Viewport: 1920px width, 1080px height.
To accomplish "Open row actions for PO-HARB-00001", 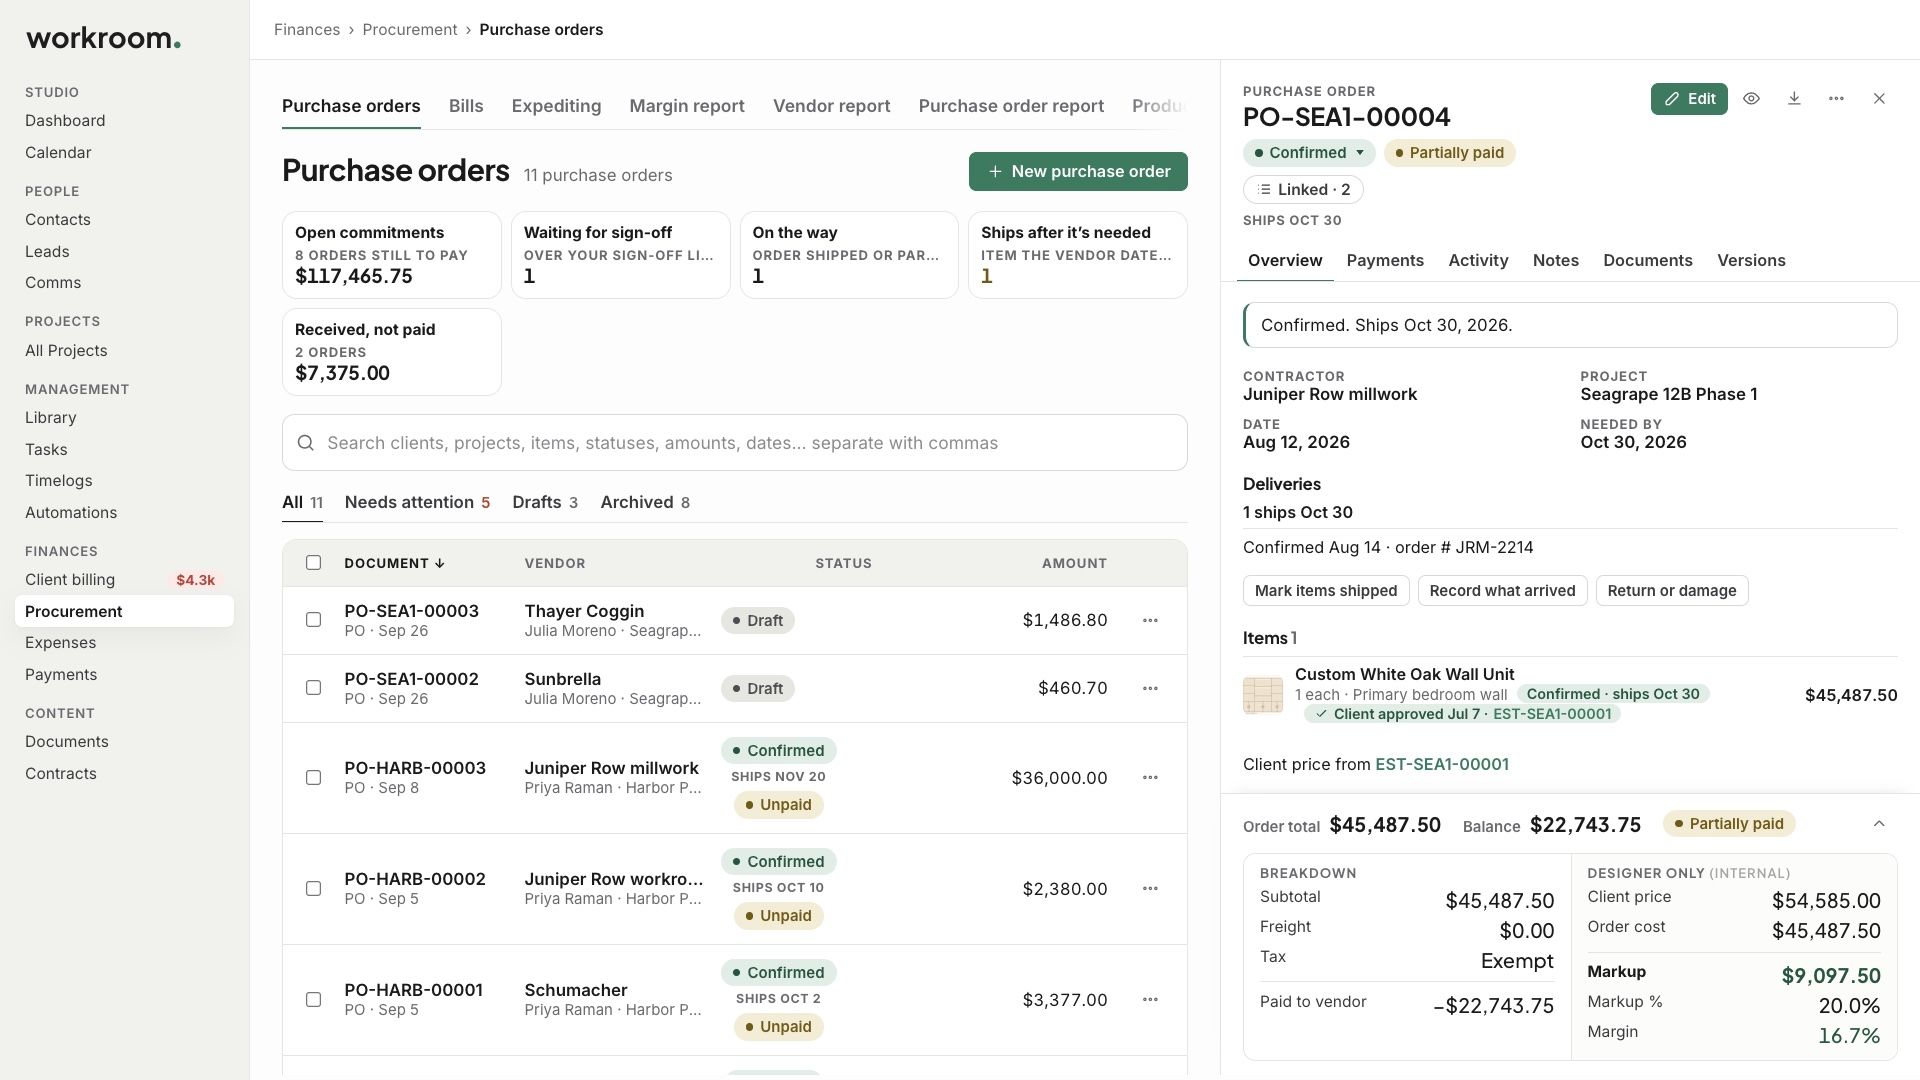I will click(x=1150, y=999).
